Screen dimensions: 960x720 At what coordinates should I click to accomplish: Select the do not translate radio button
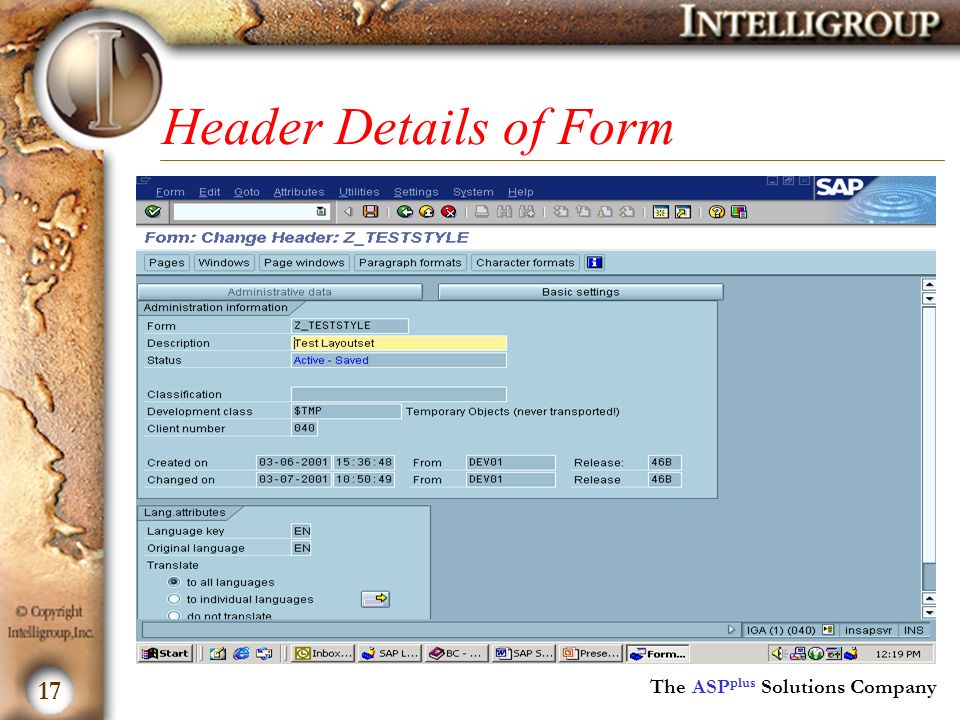174,615
